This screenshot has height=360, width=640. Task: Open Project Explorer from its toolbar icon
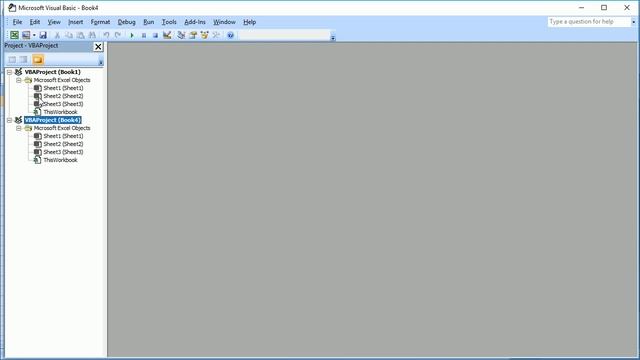pos(181,36)
